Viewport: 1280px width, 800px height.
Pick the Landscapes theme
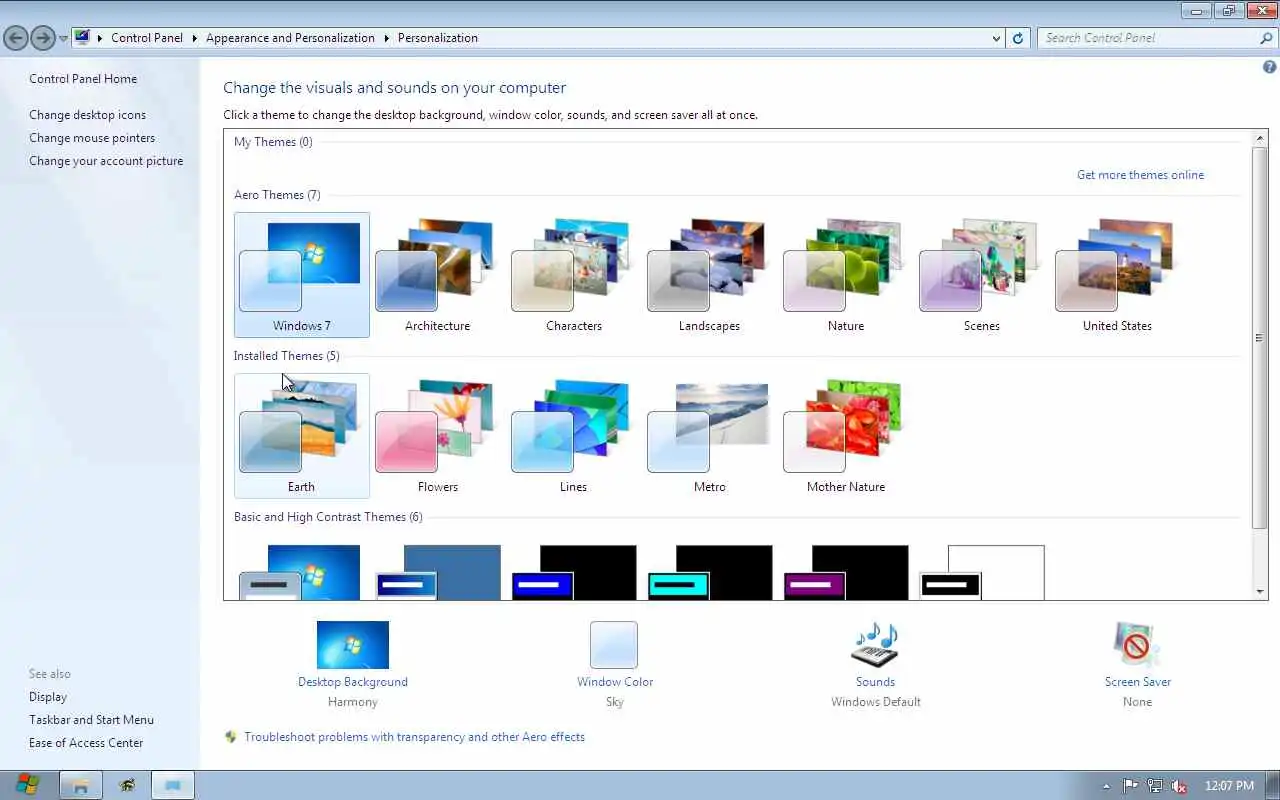709,274
